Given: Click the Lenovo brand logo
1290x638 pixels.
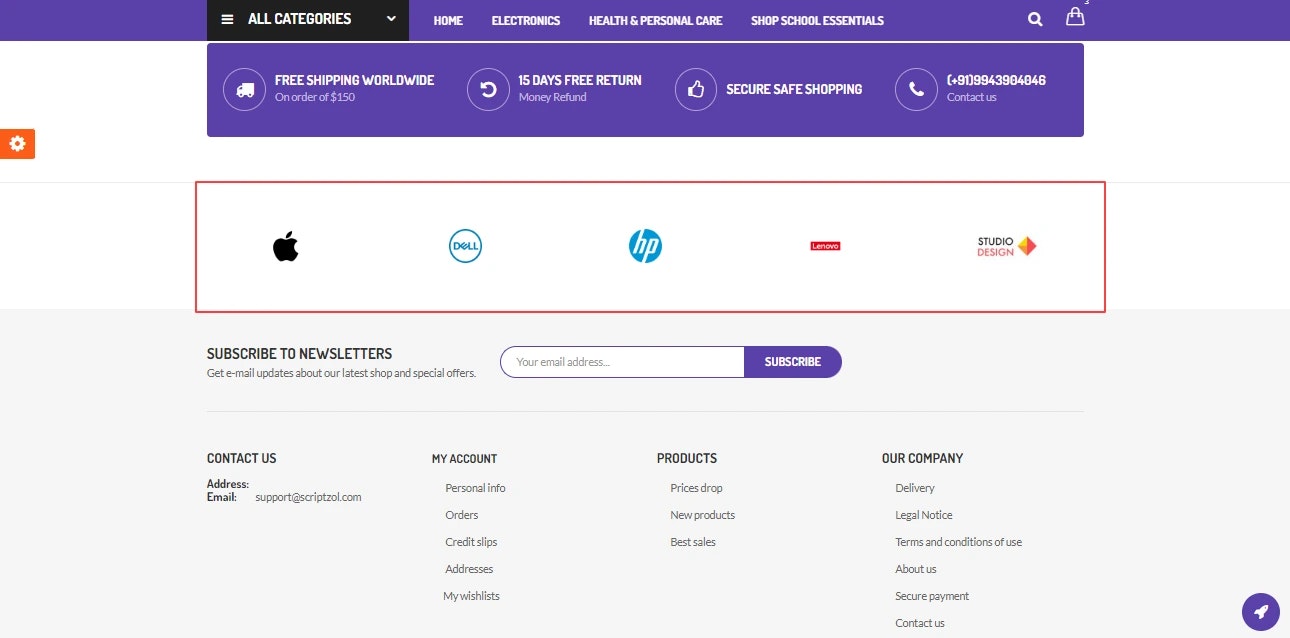Looking at the screenshot, I should coord(825,246).
